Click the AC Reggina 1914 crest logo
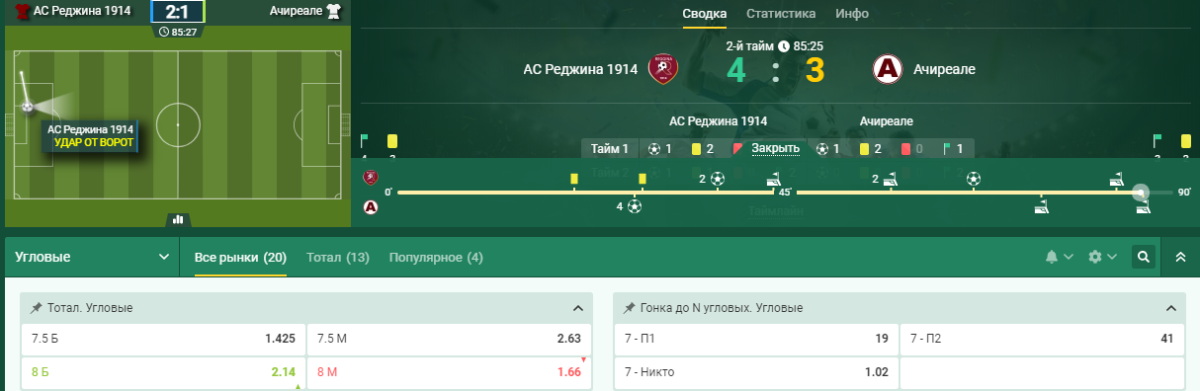Screen dimensions: 1200x391 pyautogui.click(x=662, y=69)
